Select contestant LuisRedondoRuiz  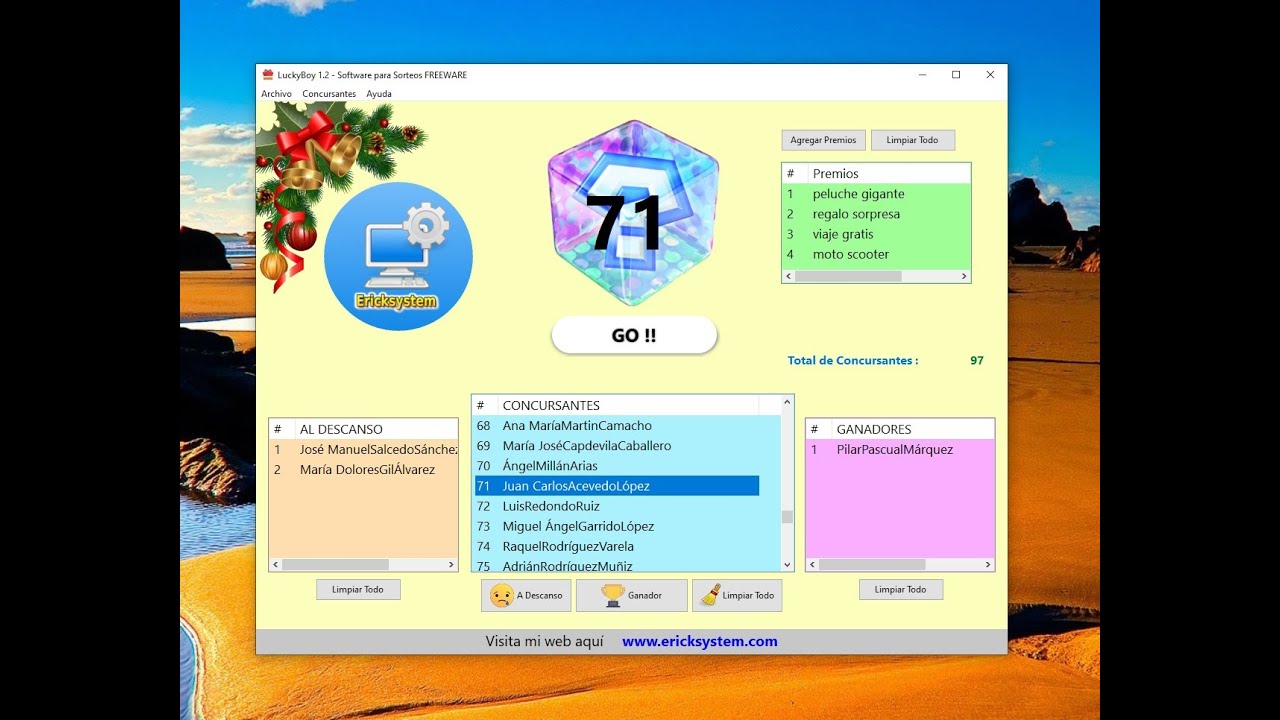(x=617, y=506)
